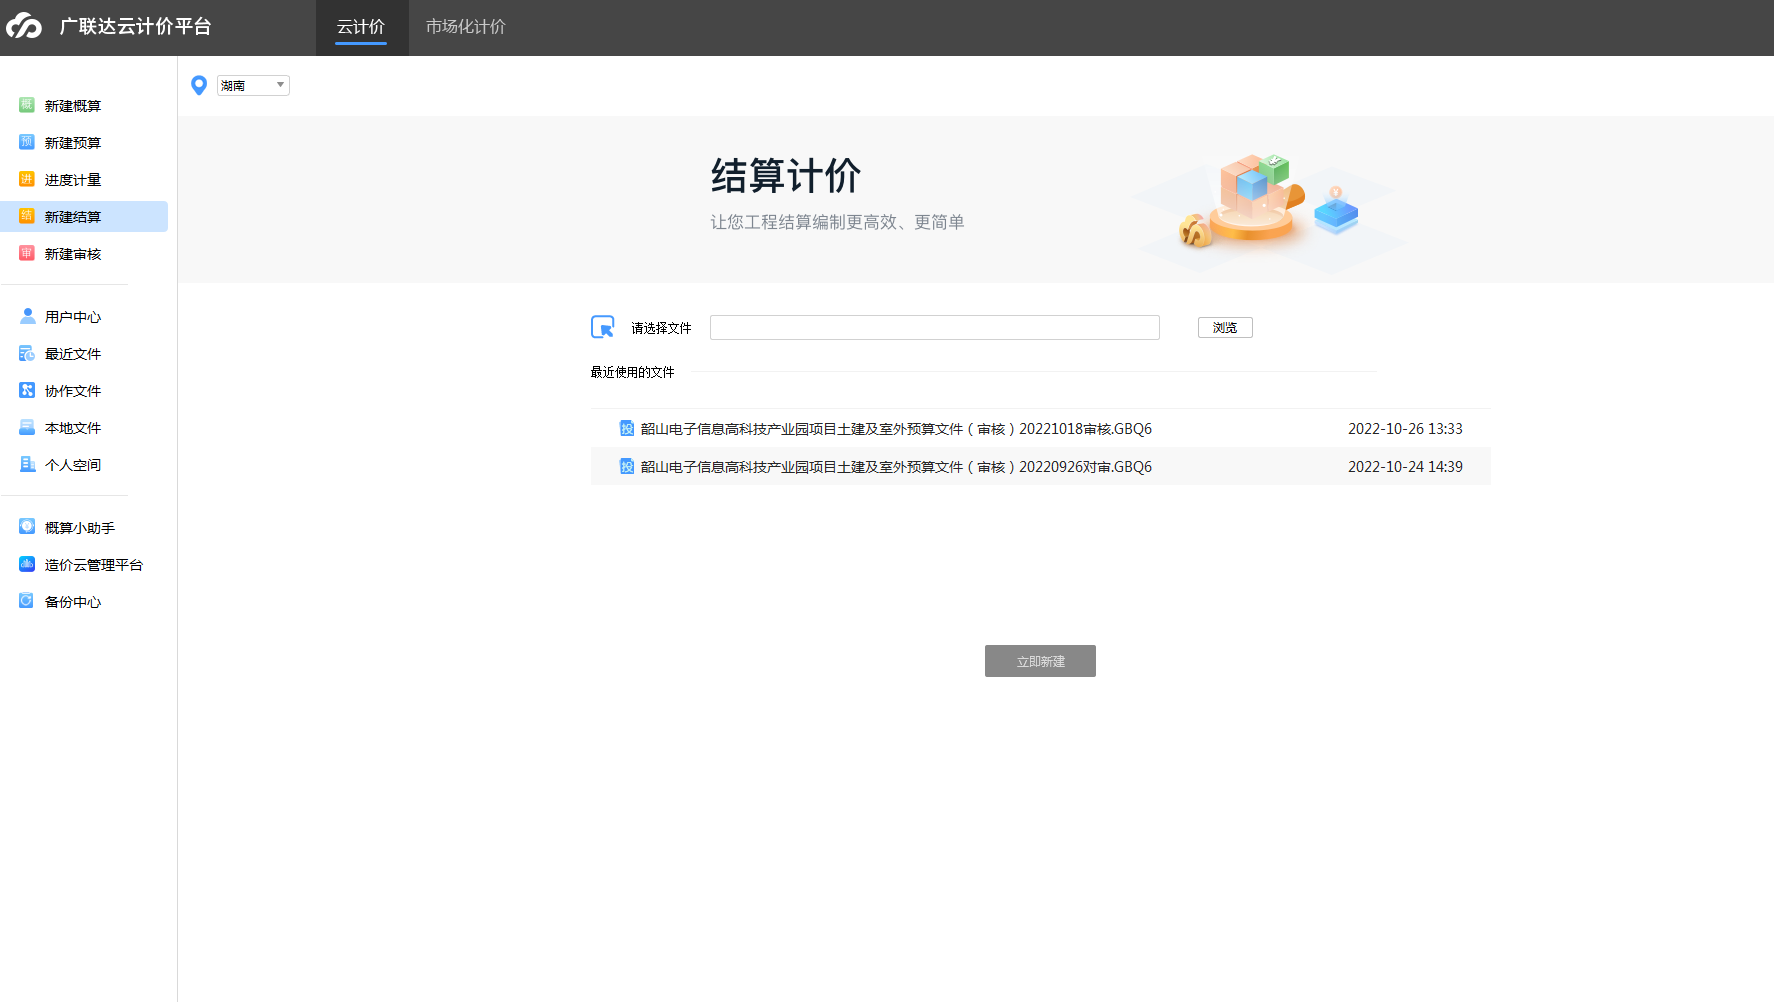
Task: Switch to the 市场化计价 tab
Action: coord(466,27)
